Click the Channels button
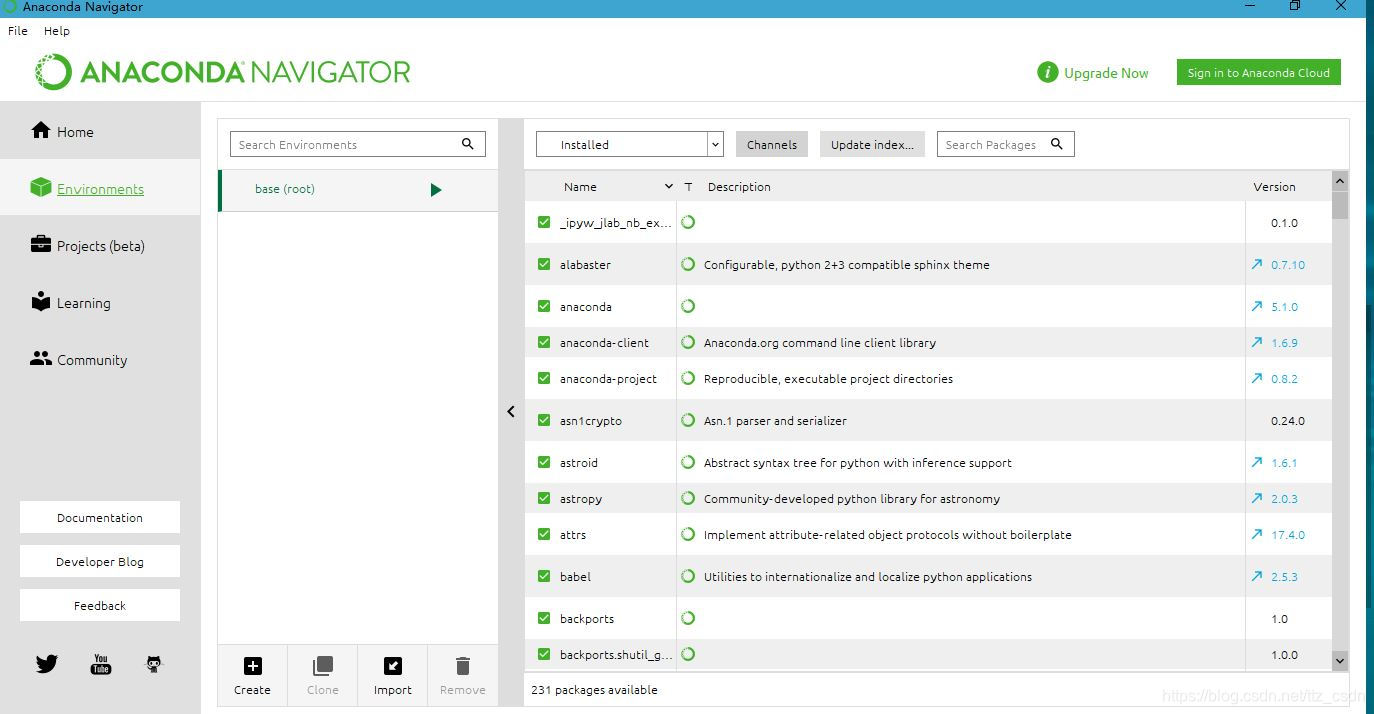 pyautogui.click(x=772, y=144)
